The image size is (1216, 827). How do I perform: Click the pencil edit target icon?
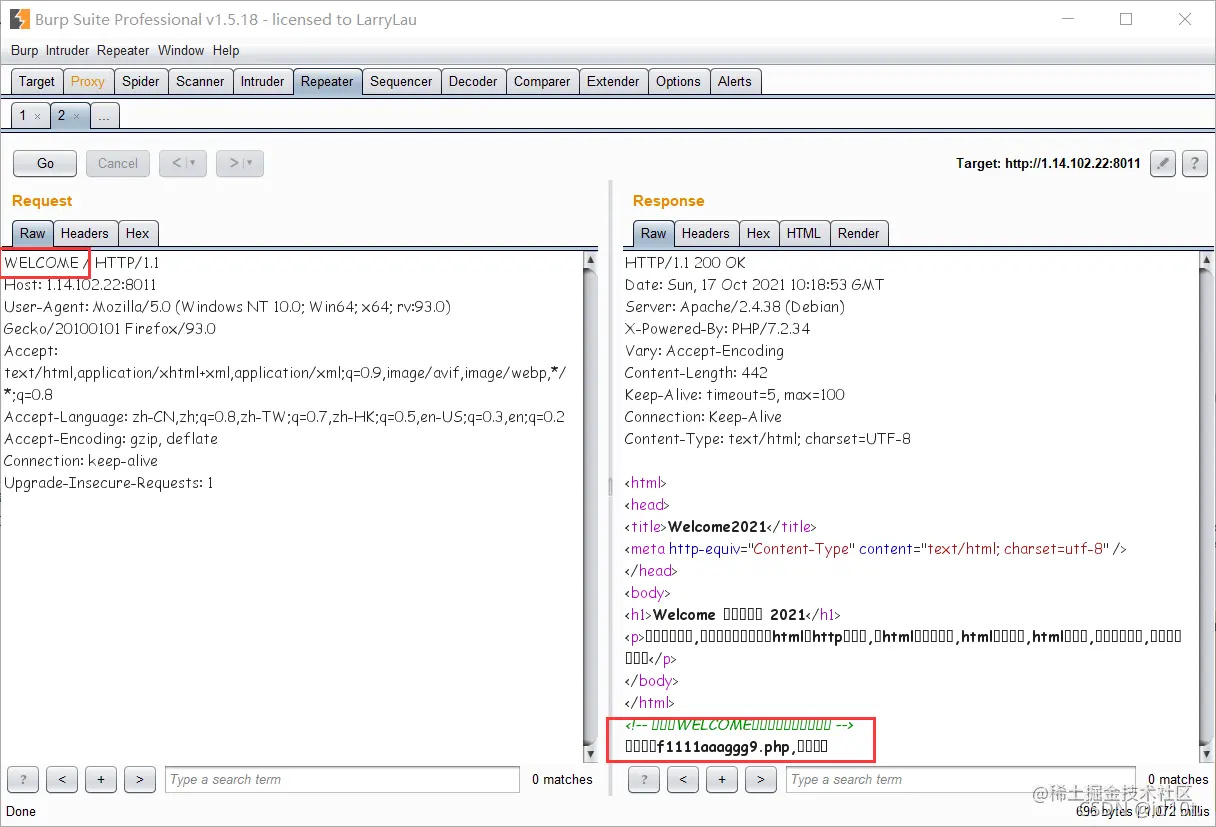point(1162,163)
